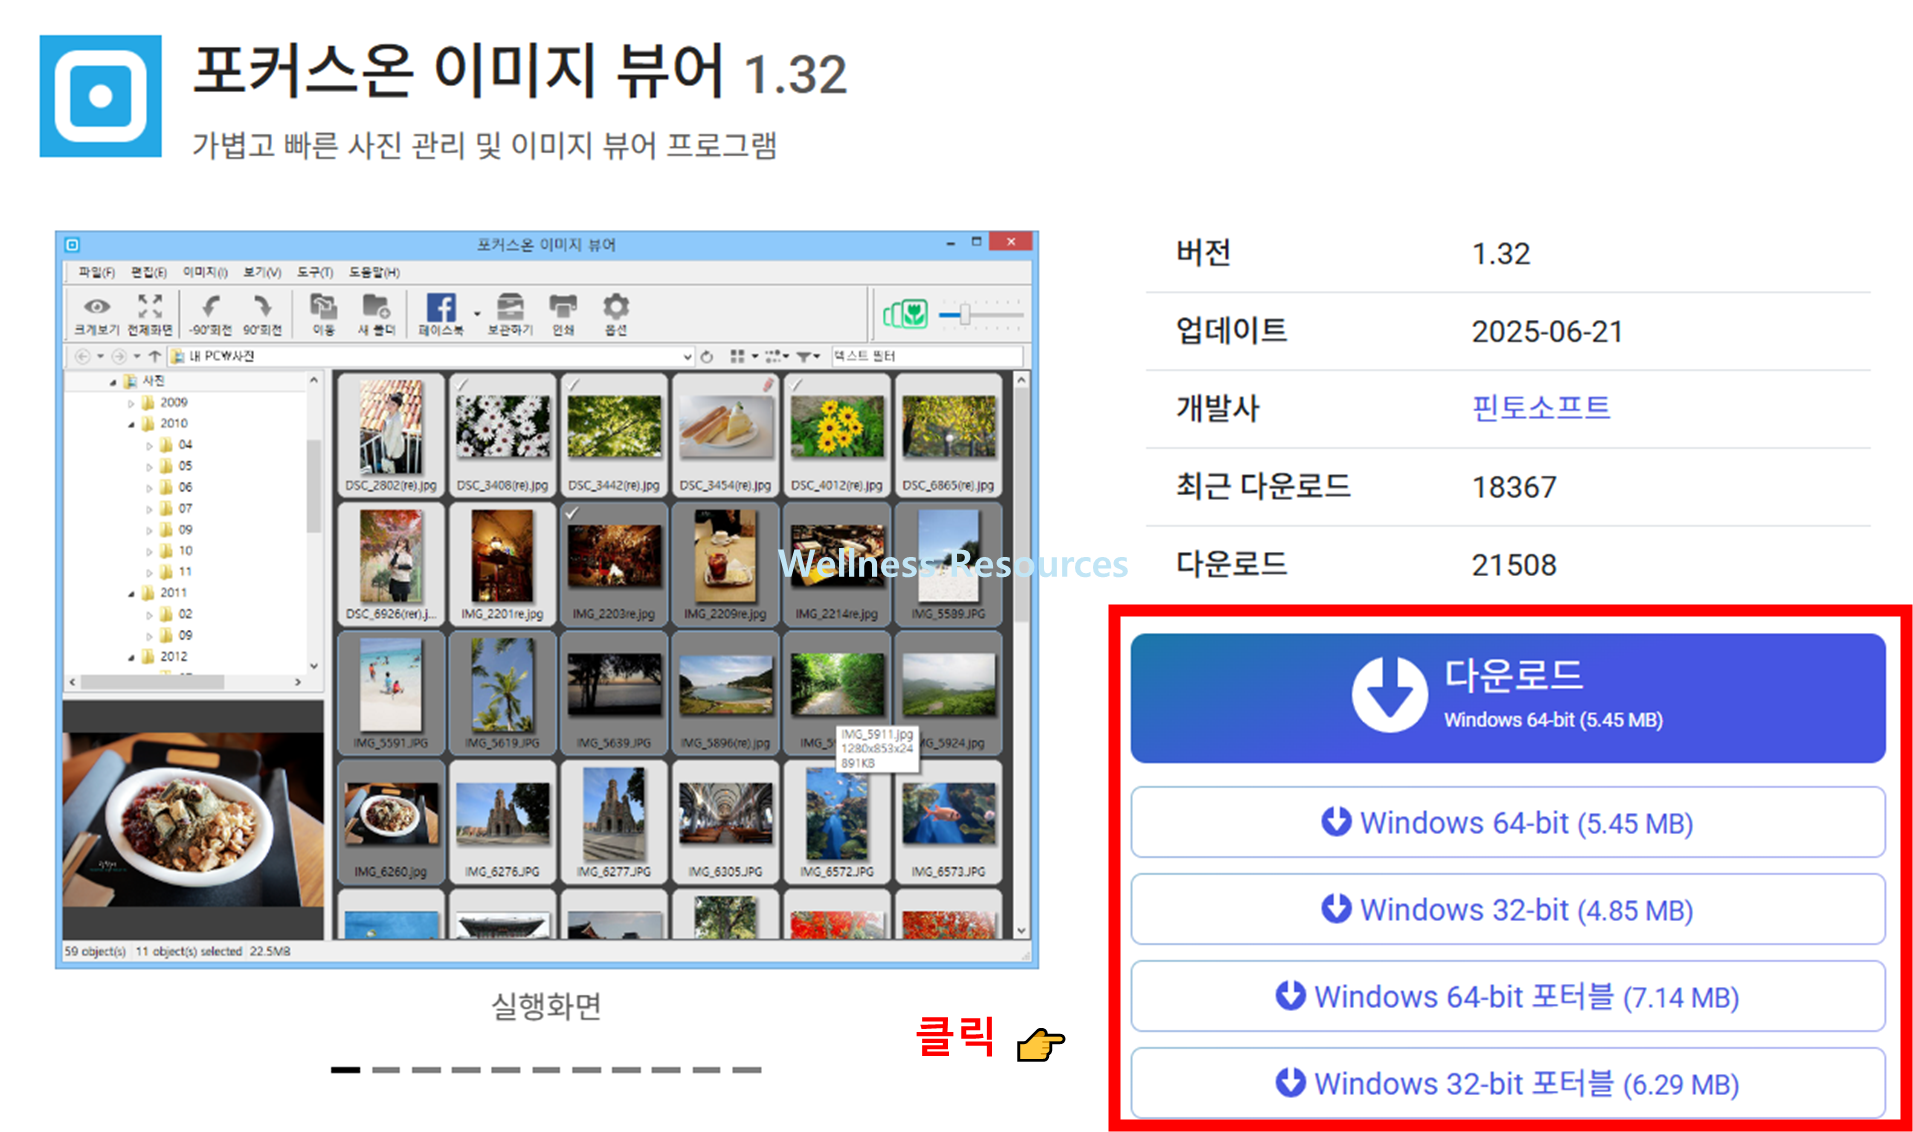Open the back history dropdown arrow
Image resolution: width=1913 pixels, height=1132 pixels.
click(x=100, y=356)
